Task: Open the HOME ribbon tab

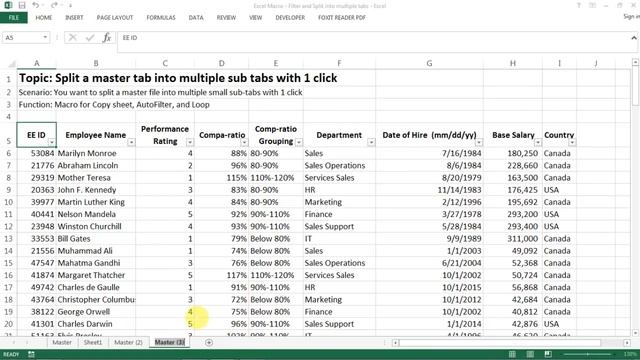Action: pos(44,18)
